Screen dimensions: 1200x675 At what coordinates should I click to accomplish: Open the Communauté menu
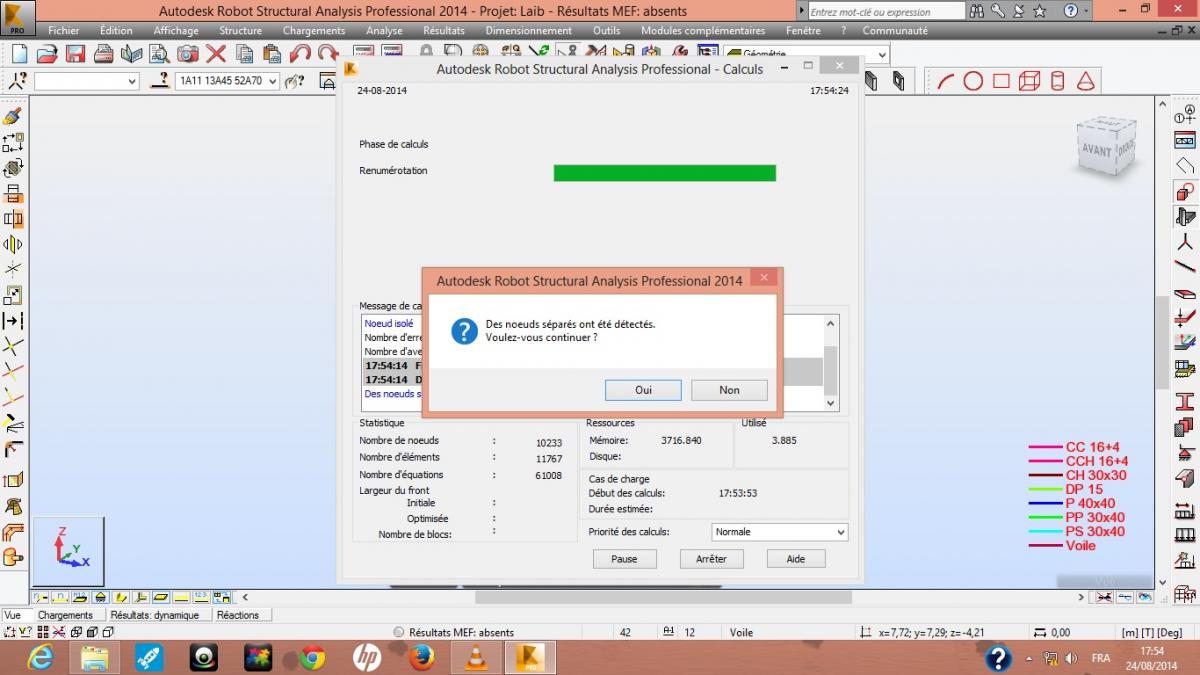click(x=895, y=31)
